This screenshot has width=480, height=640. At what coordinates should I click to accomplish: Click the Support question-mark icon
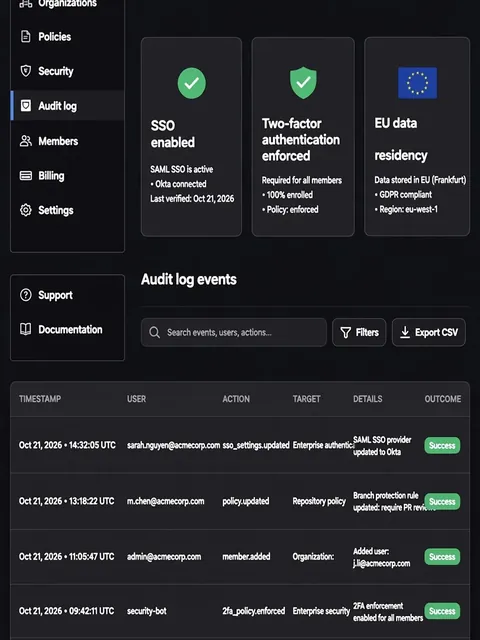coord(26,295)
